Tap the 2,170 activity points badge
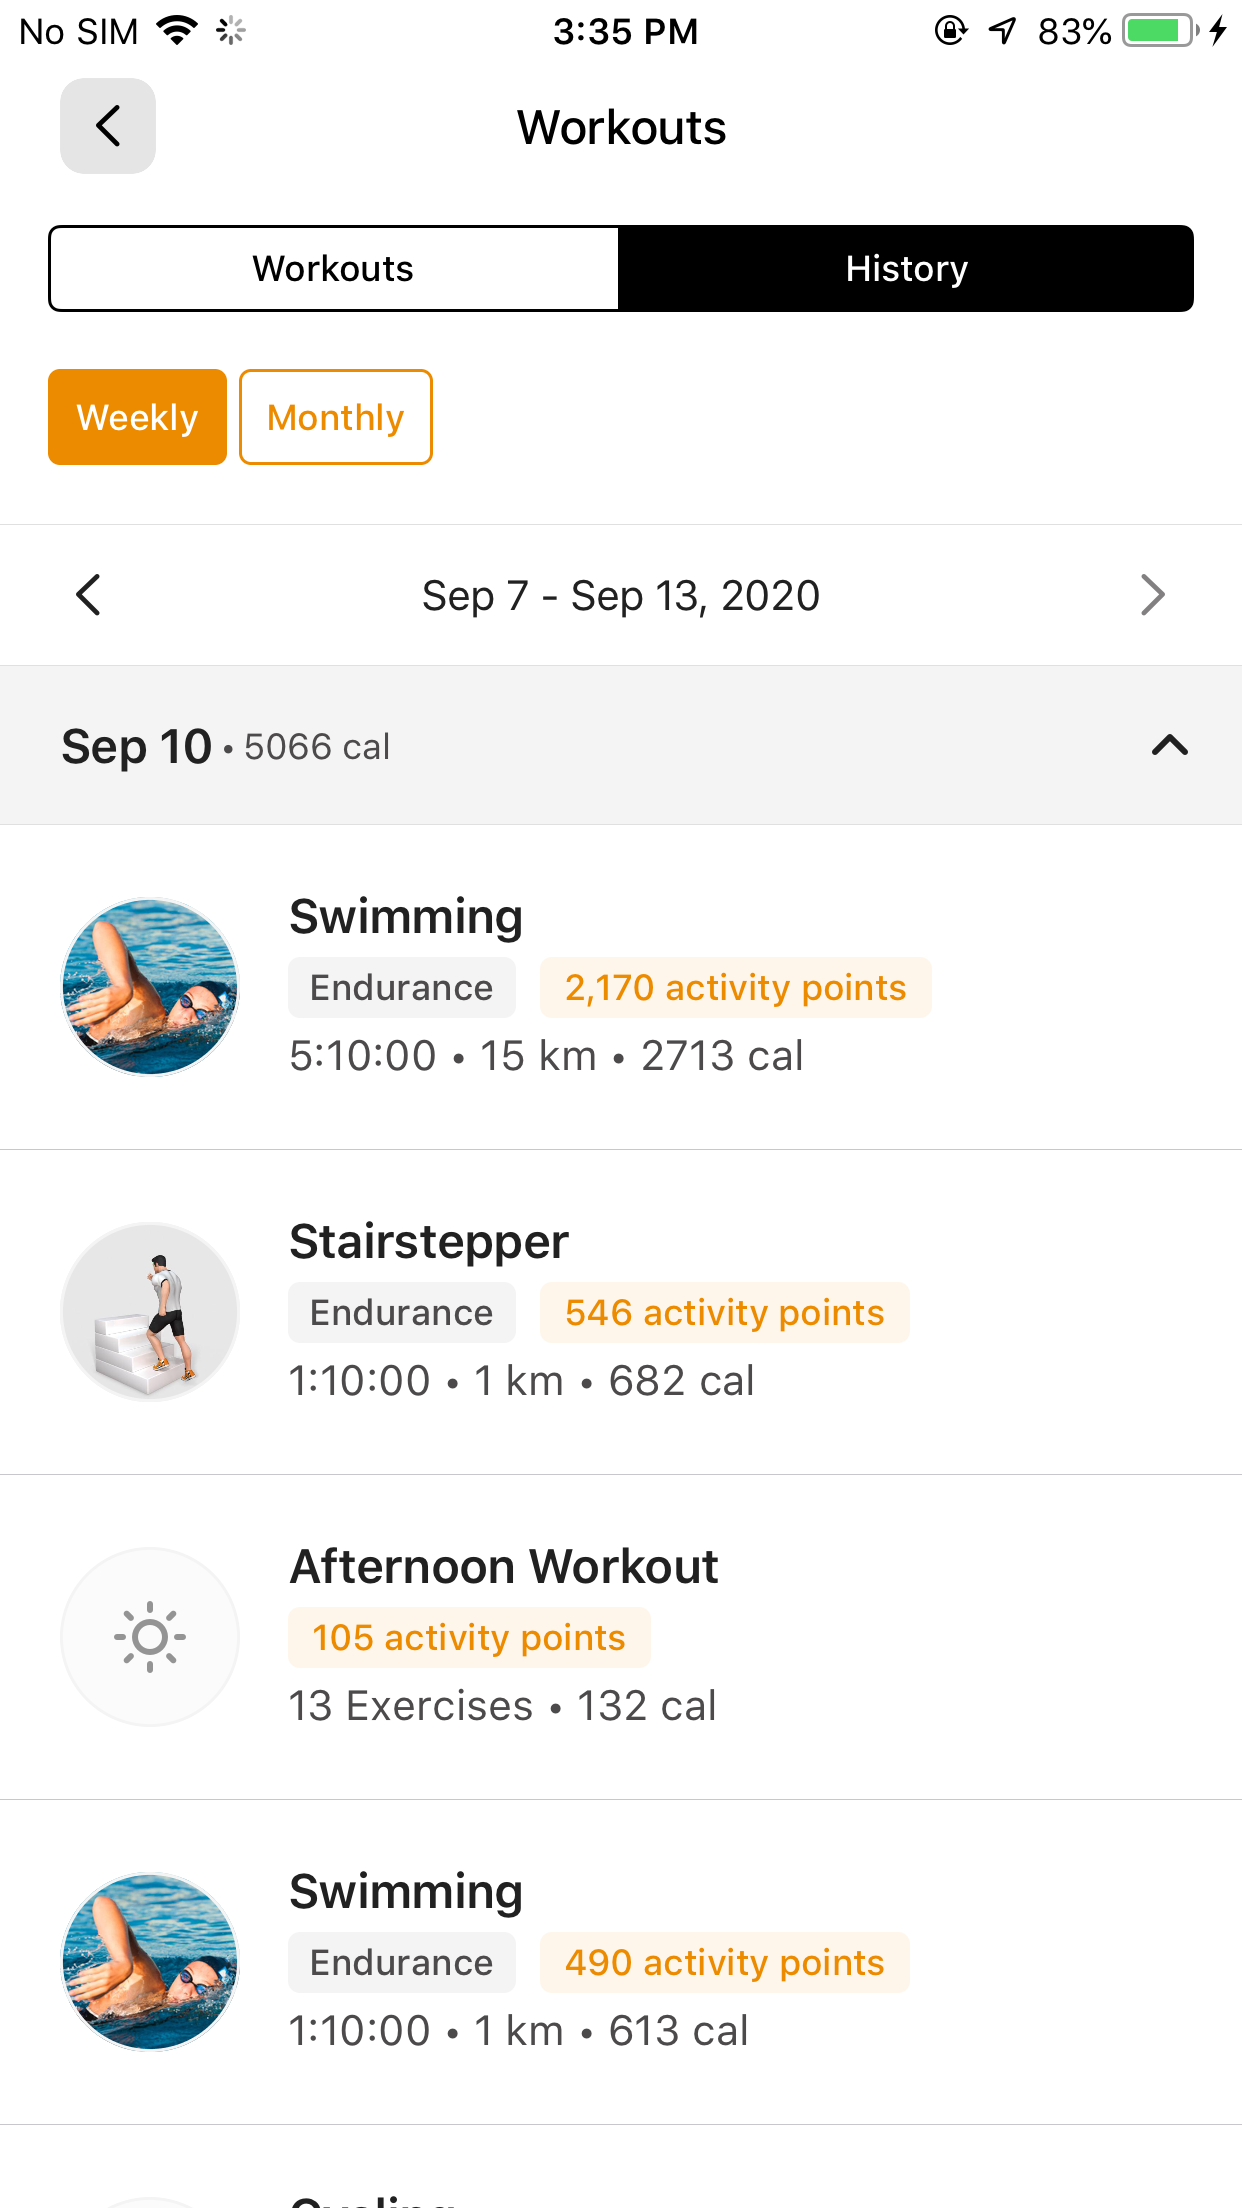1242x2208 pixels. coord(735,988)
